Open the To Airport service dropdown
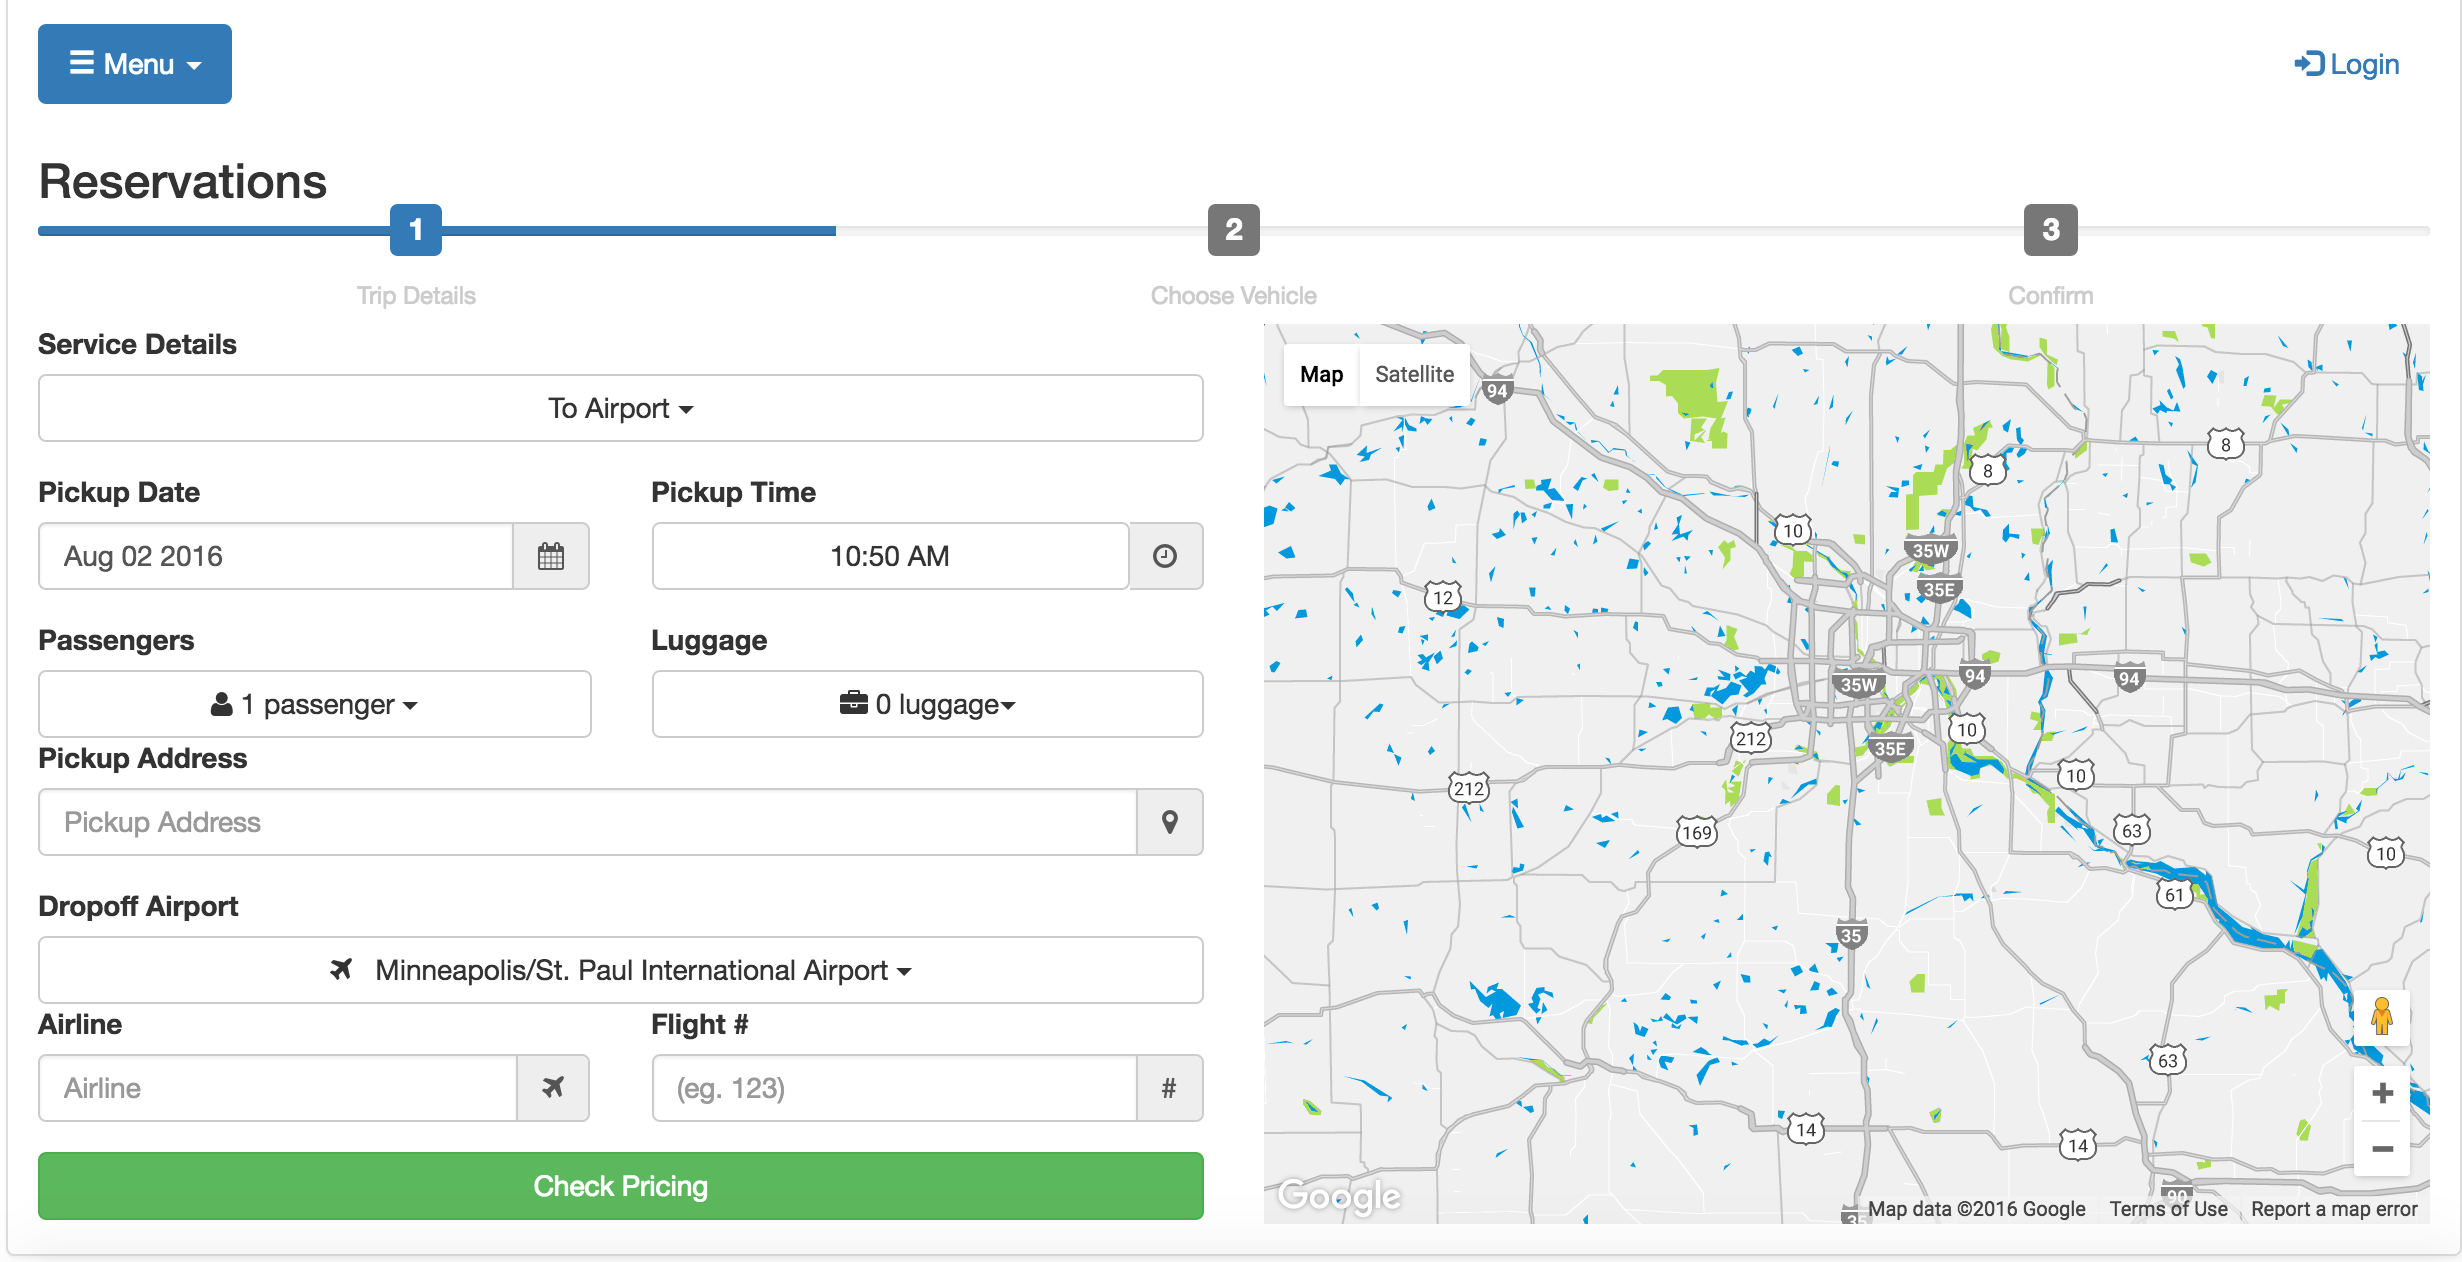This screenshot has height=1262, width=2462. [x=620, y=408]
